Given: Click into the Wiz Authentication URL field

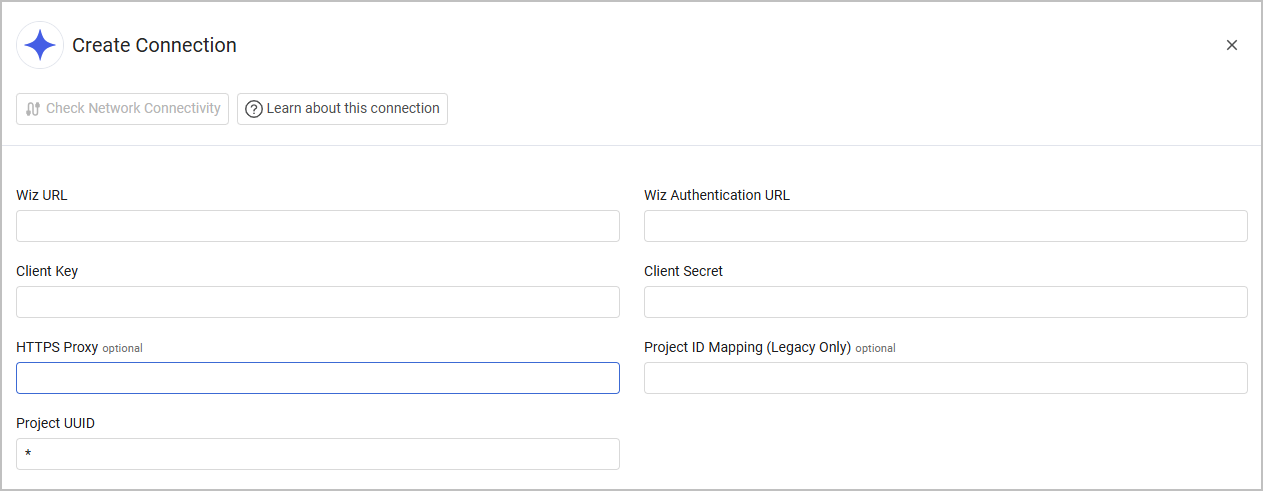Looking at the screenshot, I should click(945, 226).
